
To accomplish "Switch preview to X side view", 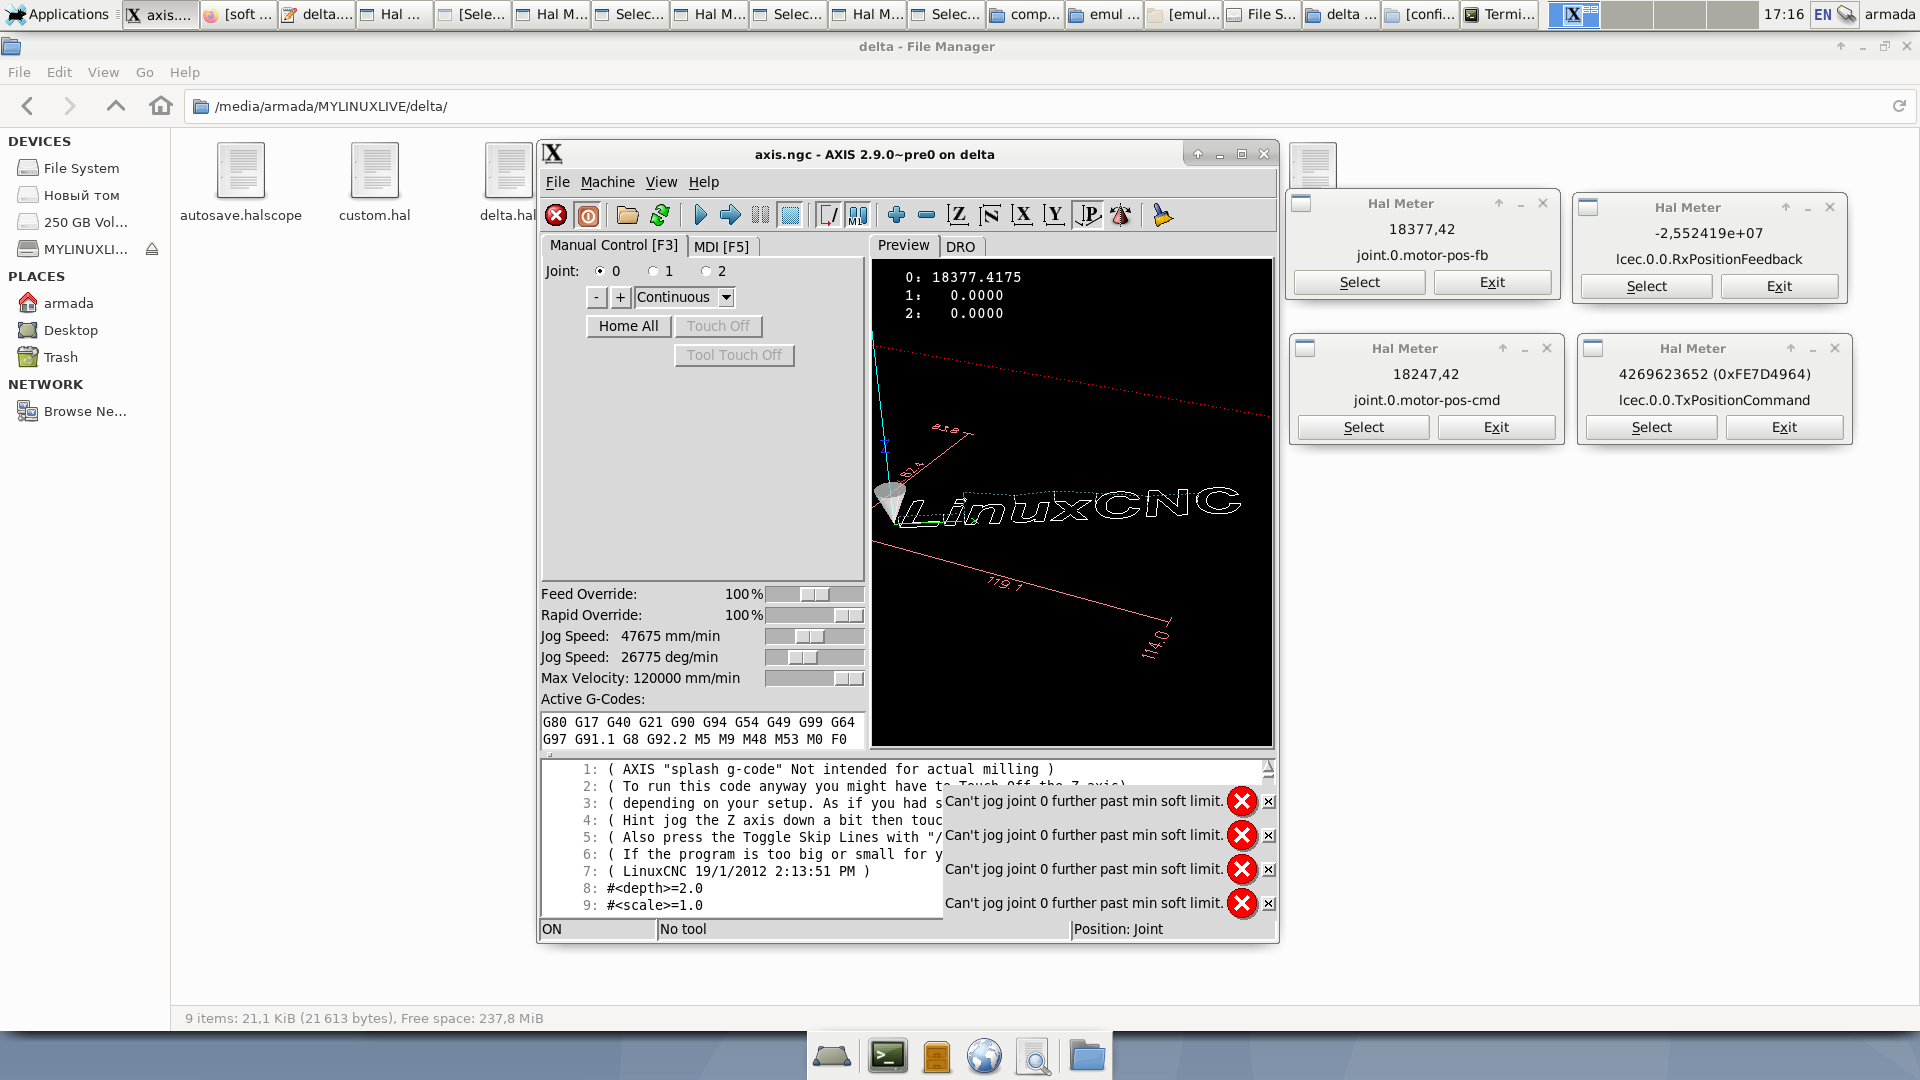I will [x=1022, y=215].
